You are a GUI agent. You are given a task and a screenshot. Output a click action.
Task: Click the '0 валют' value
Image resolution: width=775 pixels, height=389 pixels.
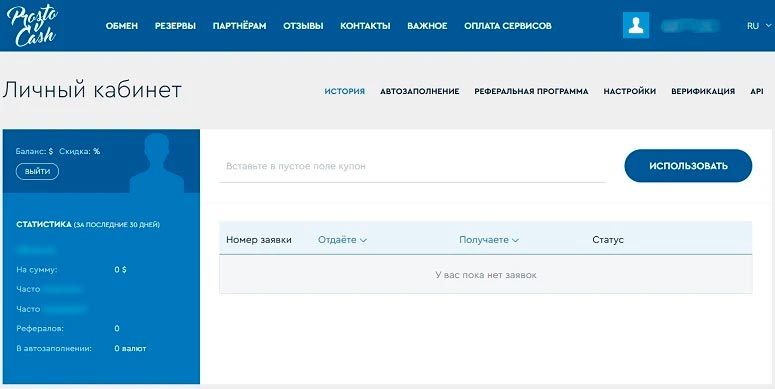point(130,348)
